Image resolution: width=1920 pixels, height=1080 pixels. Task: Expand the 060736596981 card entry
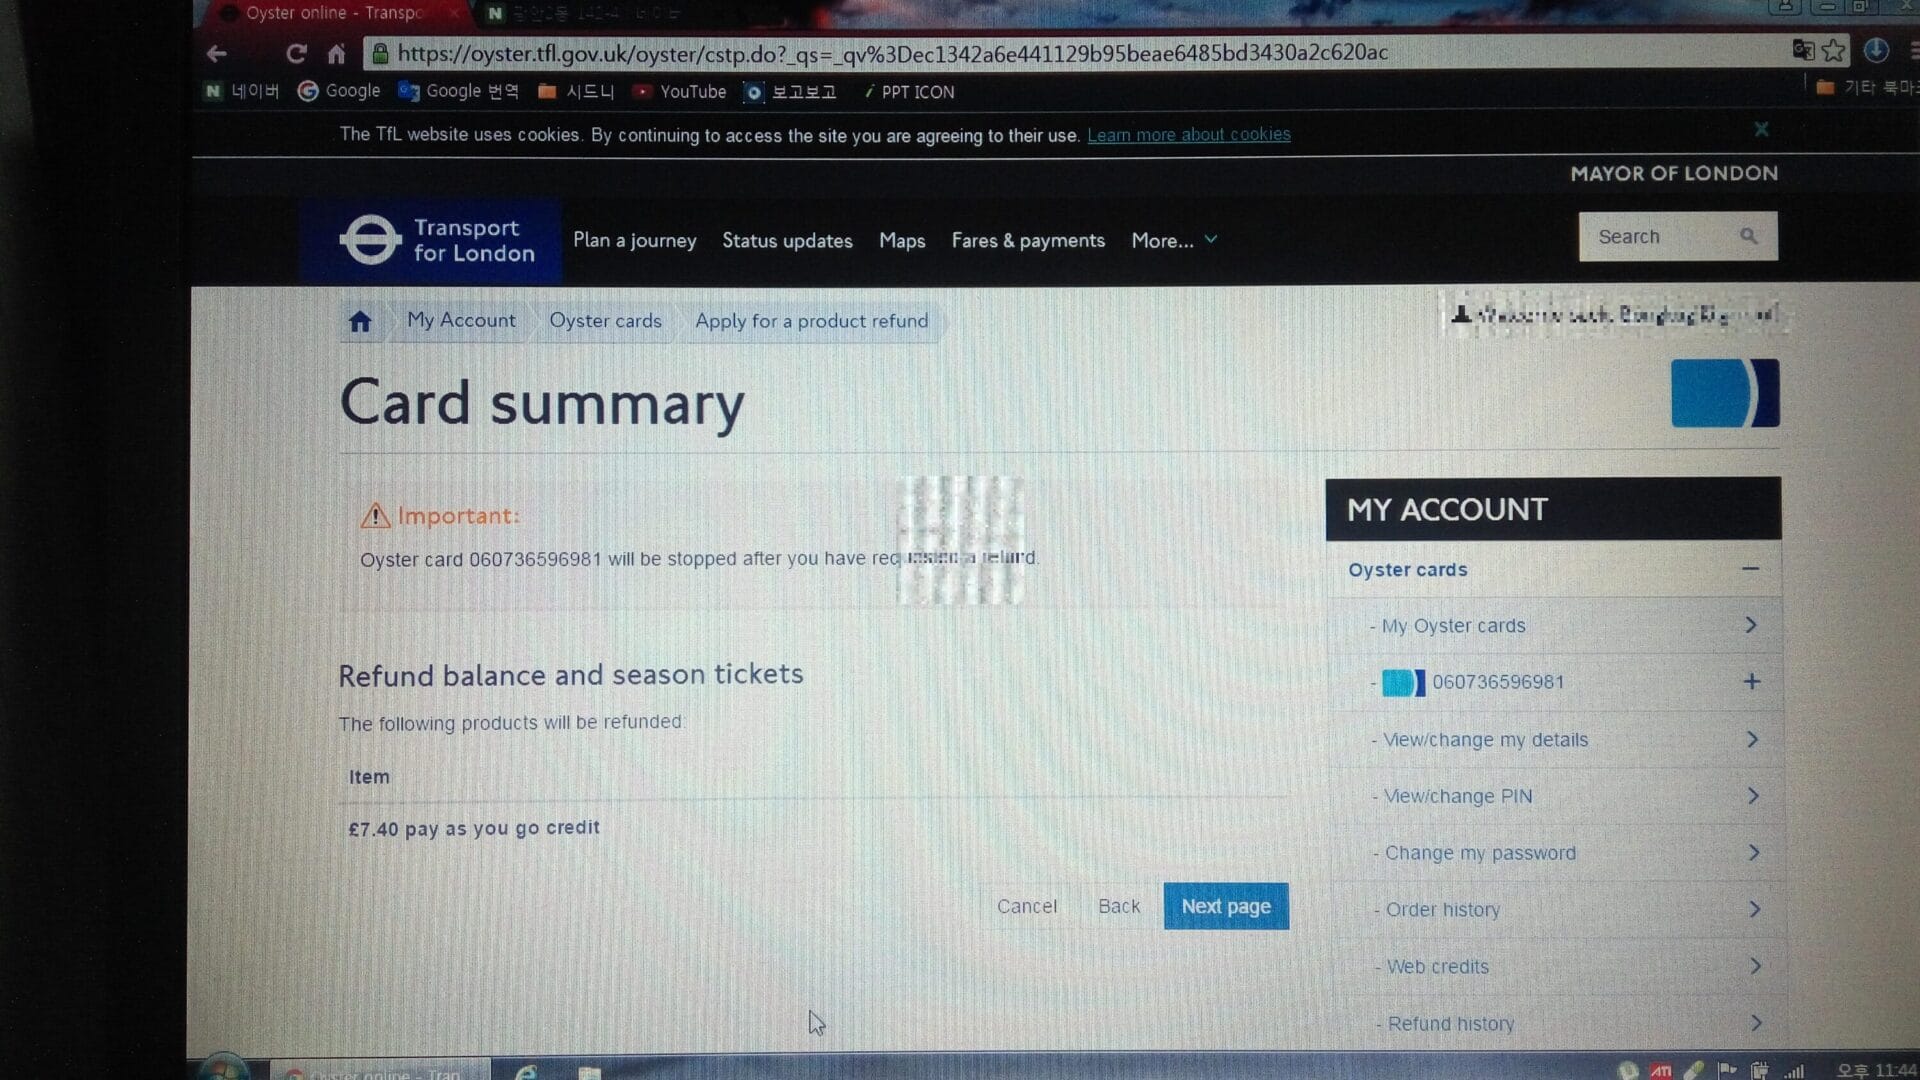click(1751, 682)
